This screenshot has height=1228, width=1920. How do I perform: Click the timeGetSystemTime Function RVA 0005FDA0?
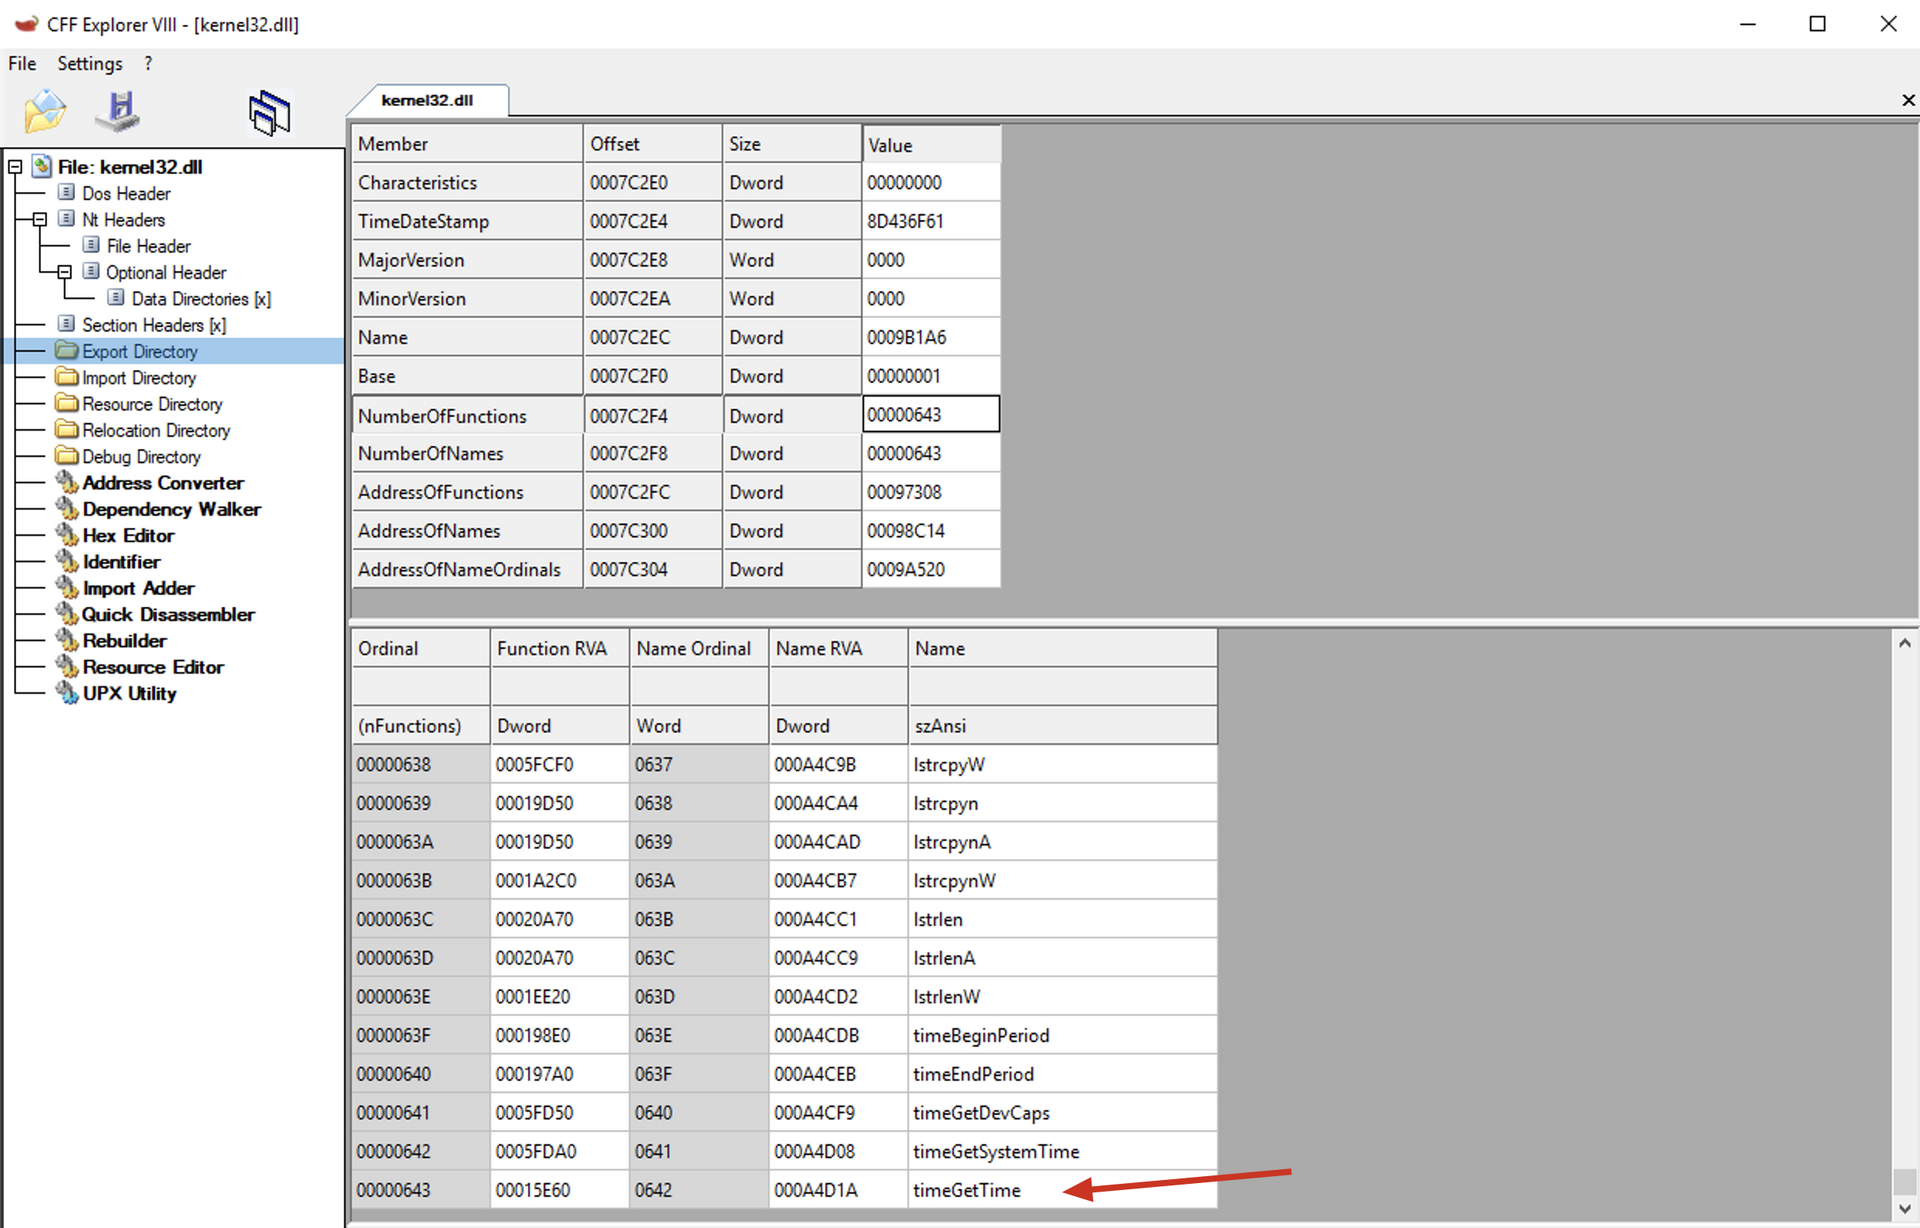pyautogui.click(x=560, y=1151)
